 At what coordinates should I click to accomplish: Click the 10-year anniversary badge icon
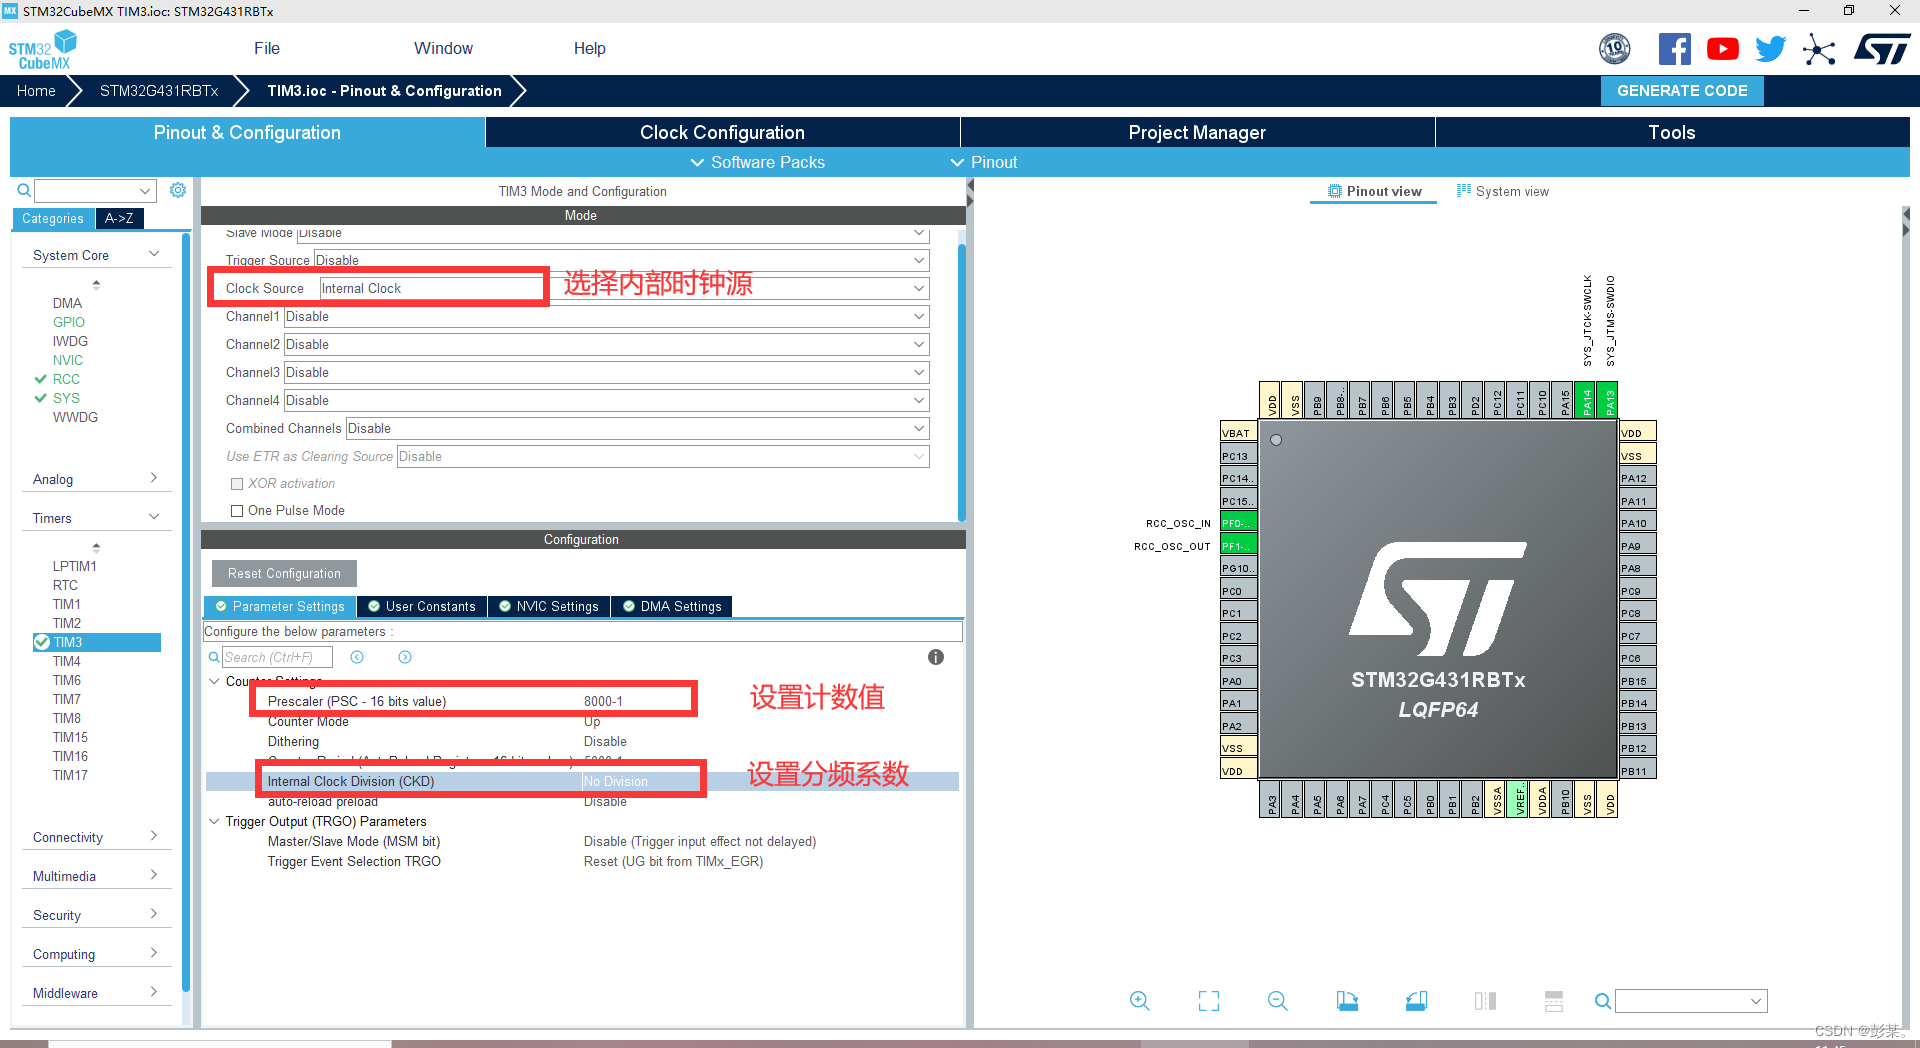[x=1615, y=49]
